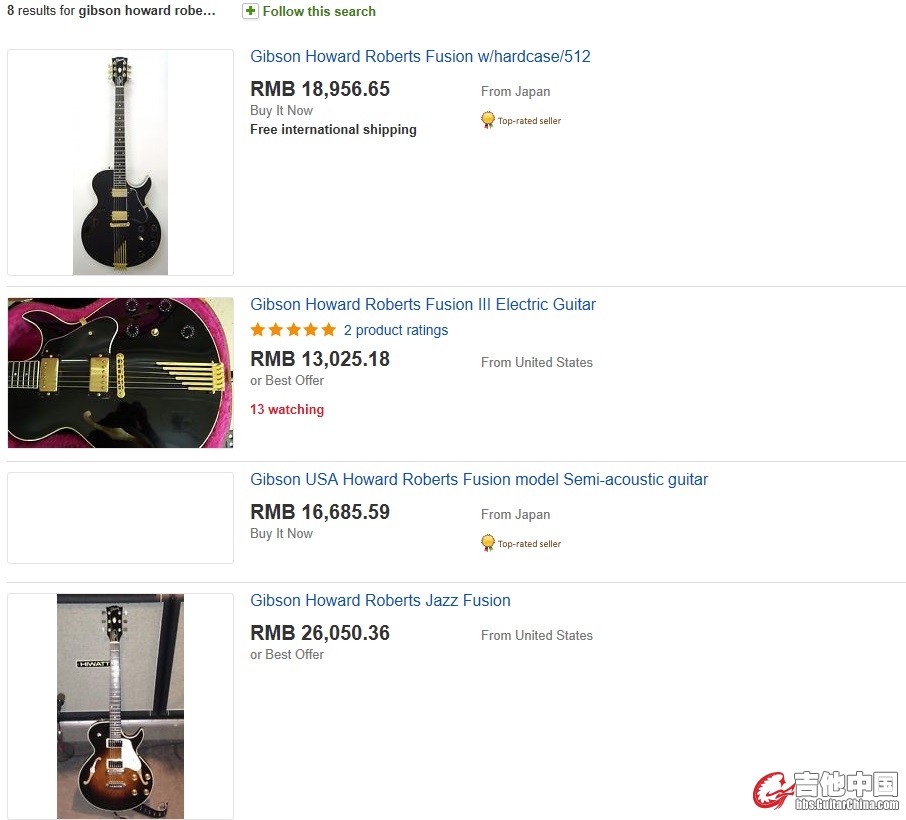This screenshot has width=906, height=820.
Task: Click the RMB 18,956.65 price
Action: tap(320, 89)
